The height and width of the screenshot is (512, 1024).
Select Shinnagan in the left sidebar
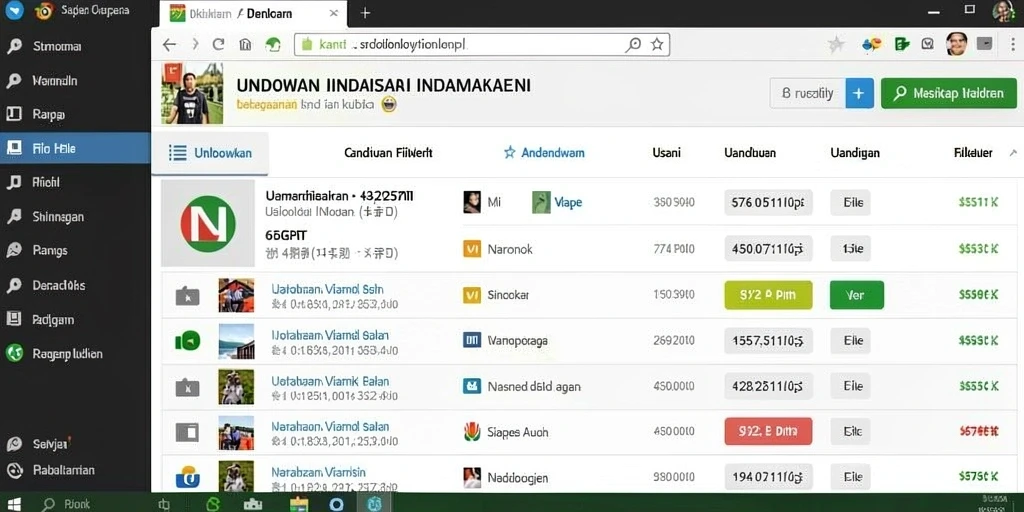click(58, 216)
